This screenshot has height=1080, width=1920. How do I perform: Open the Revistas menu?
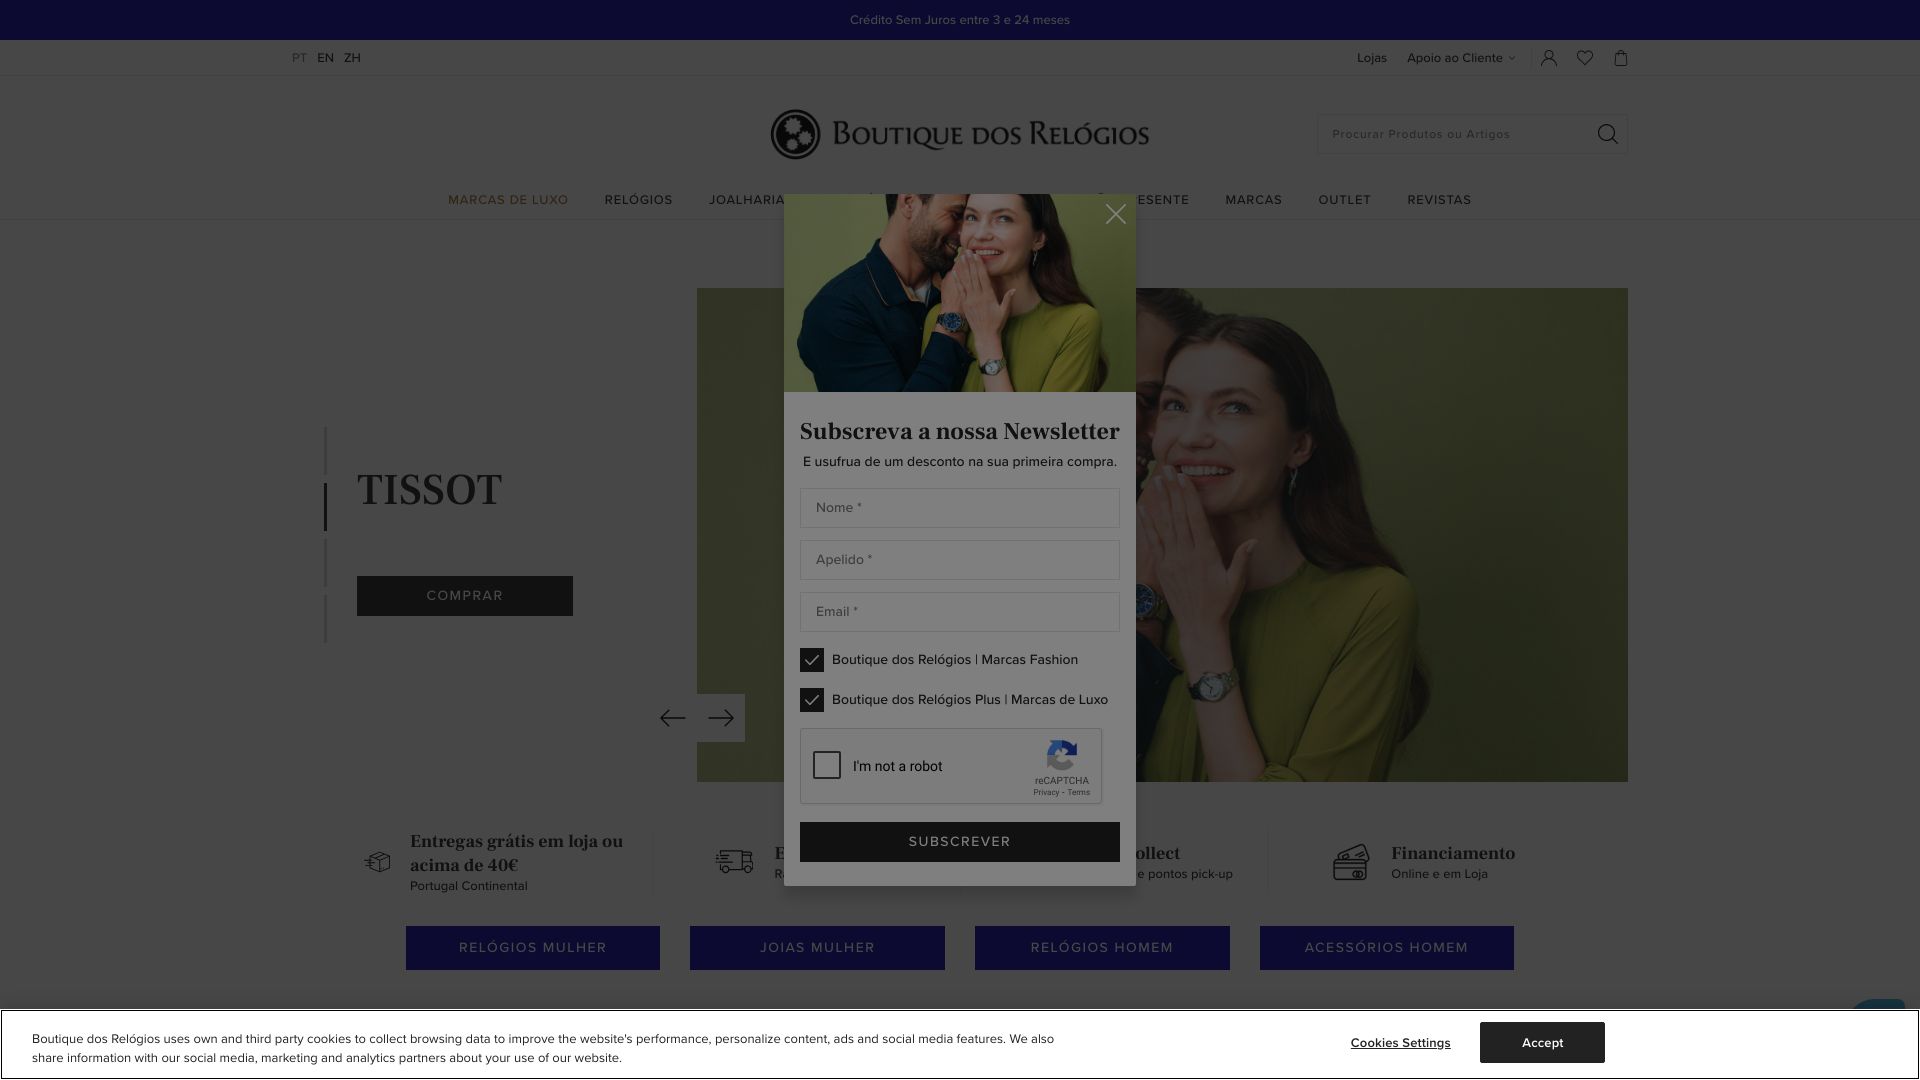1439,200
